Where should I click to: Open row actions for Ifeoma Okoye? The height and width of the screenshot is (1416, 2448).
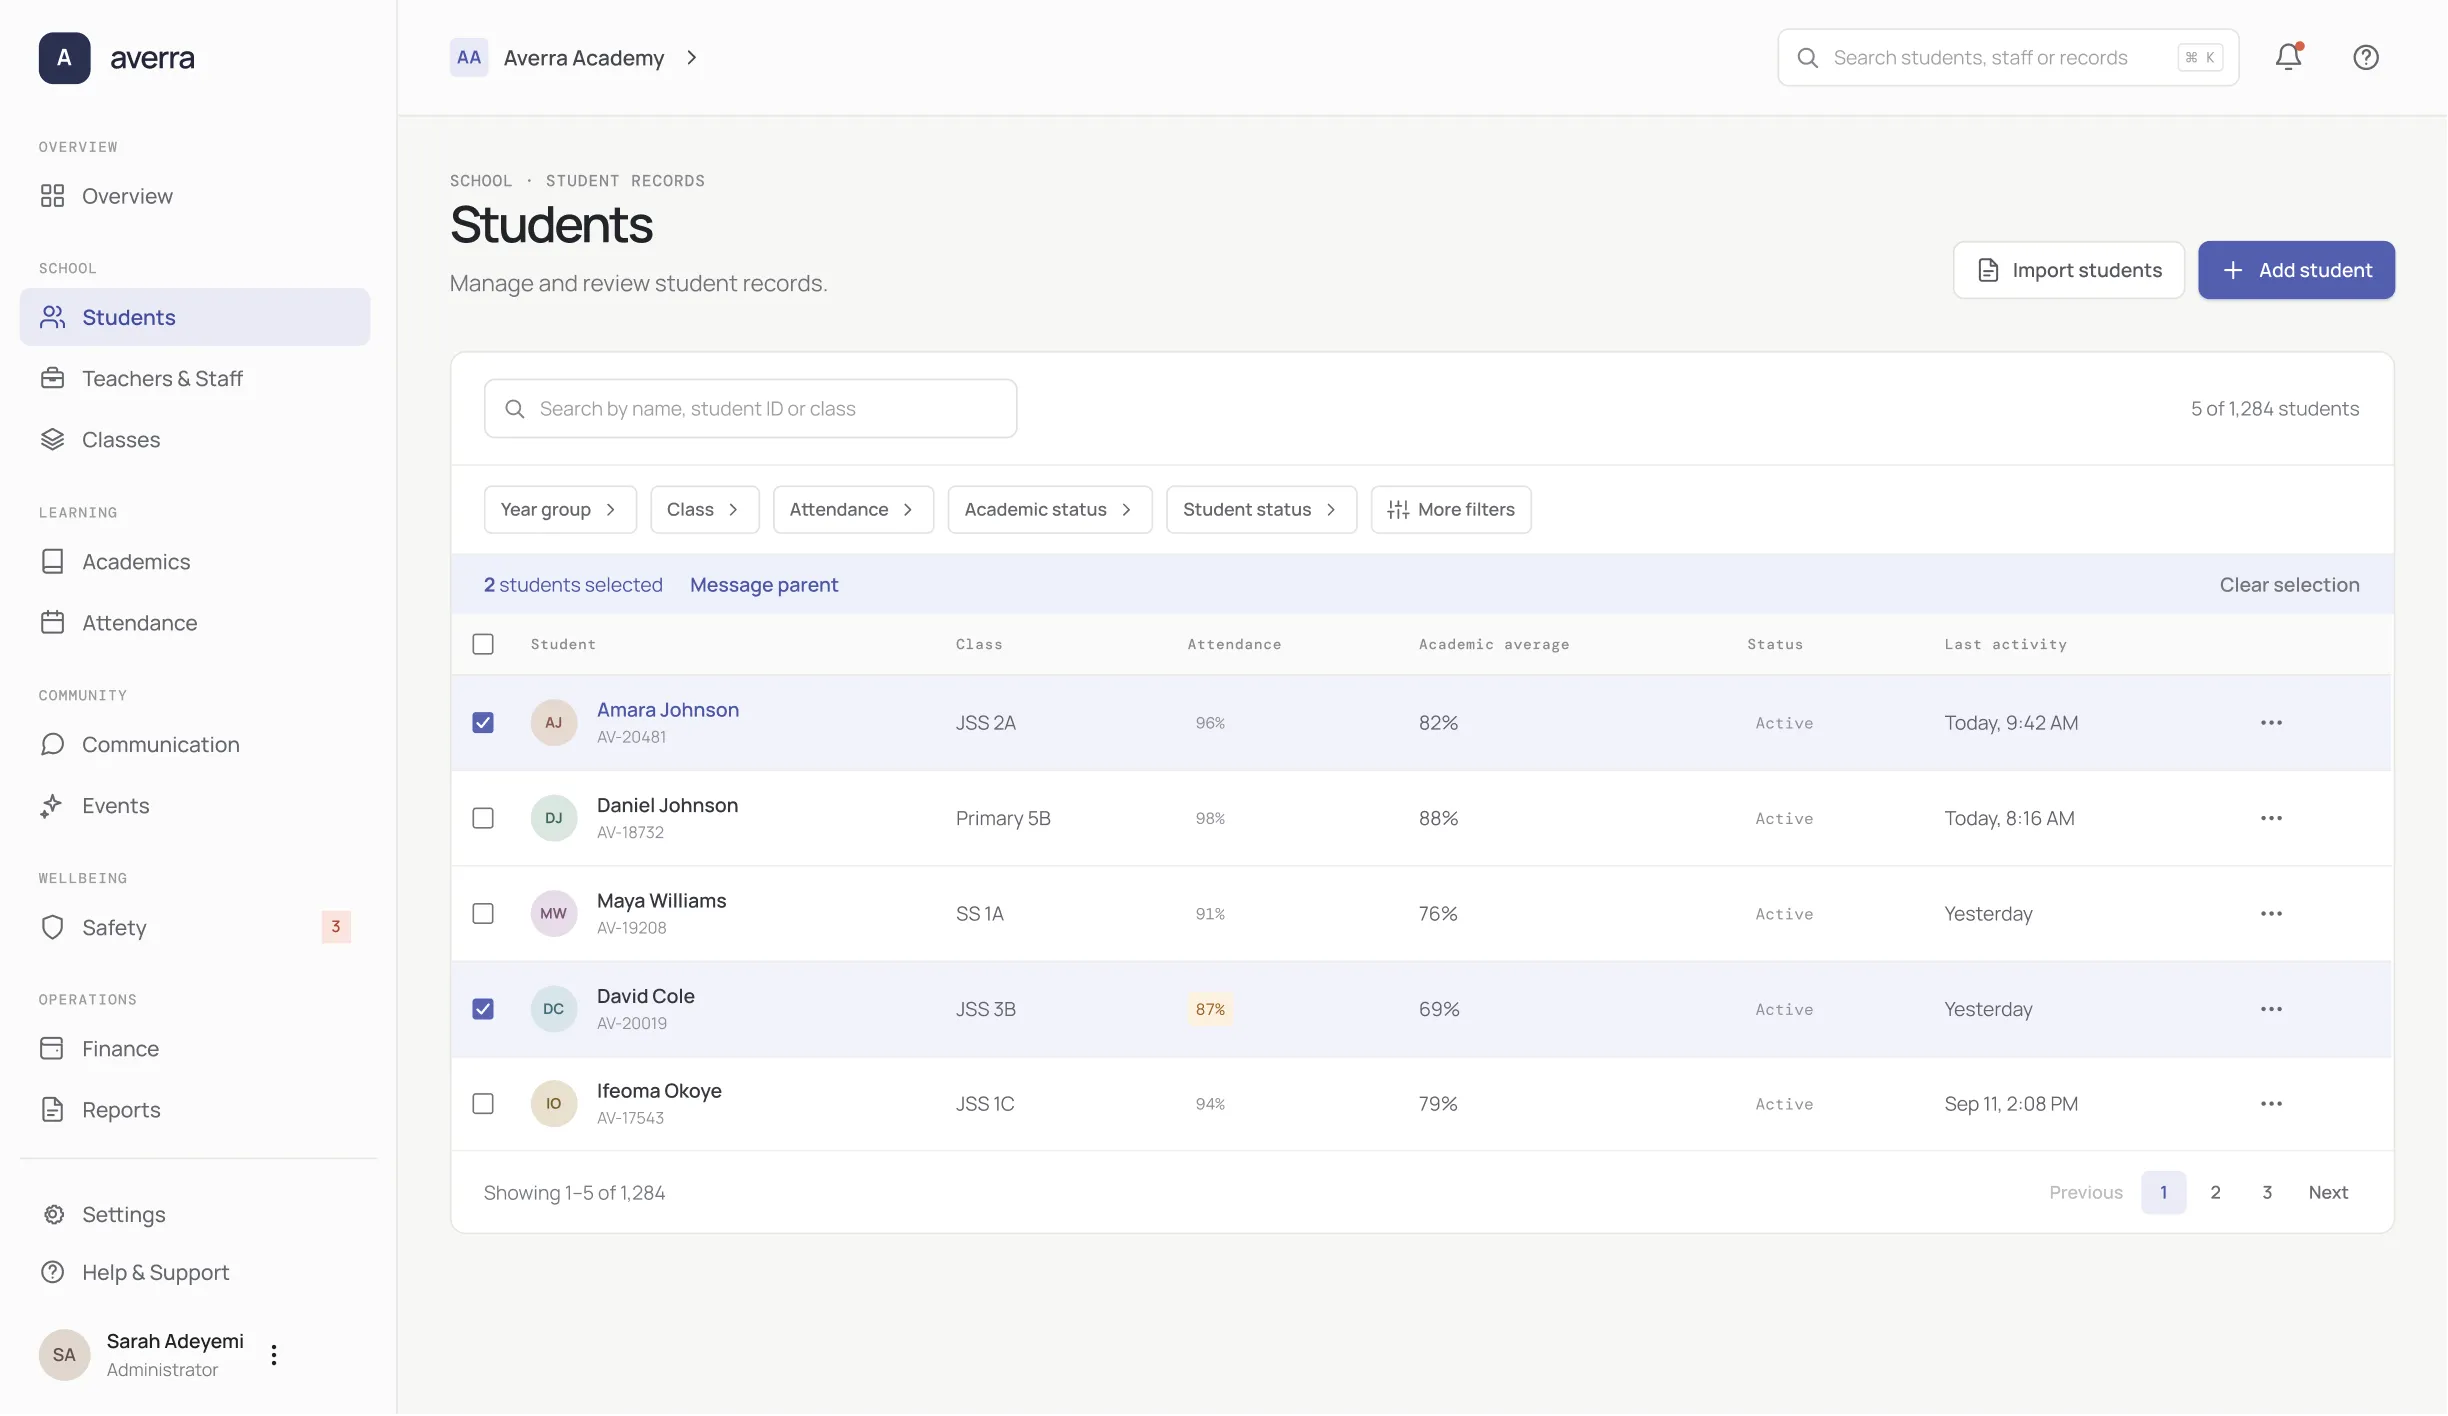click(x=2271, y=1104)
